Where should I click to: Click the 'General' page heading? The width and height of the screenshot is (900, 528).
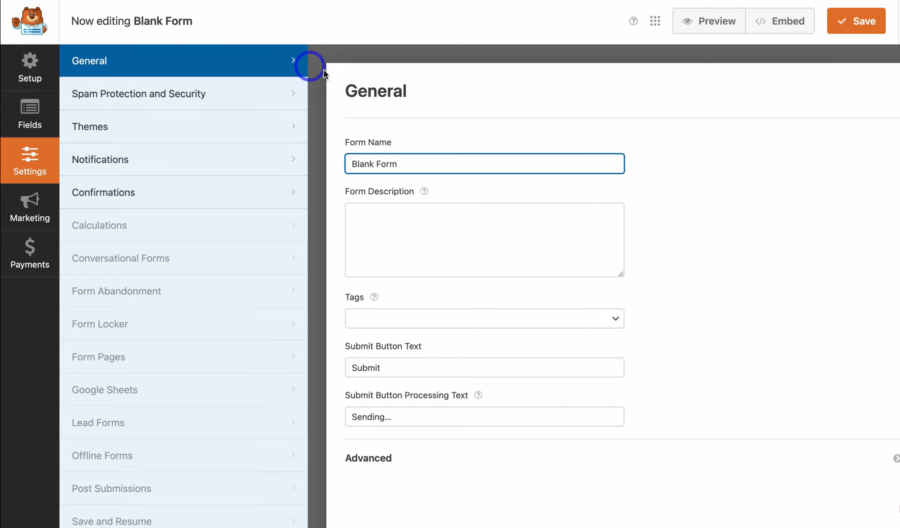click(x=375, y=91)
